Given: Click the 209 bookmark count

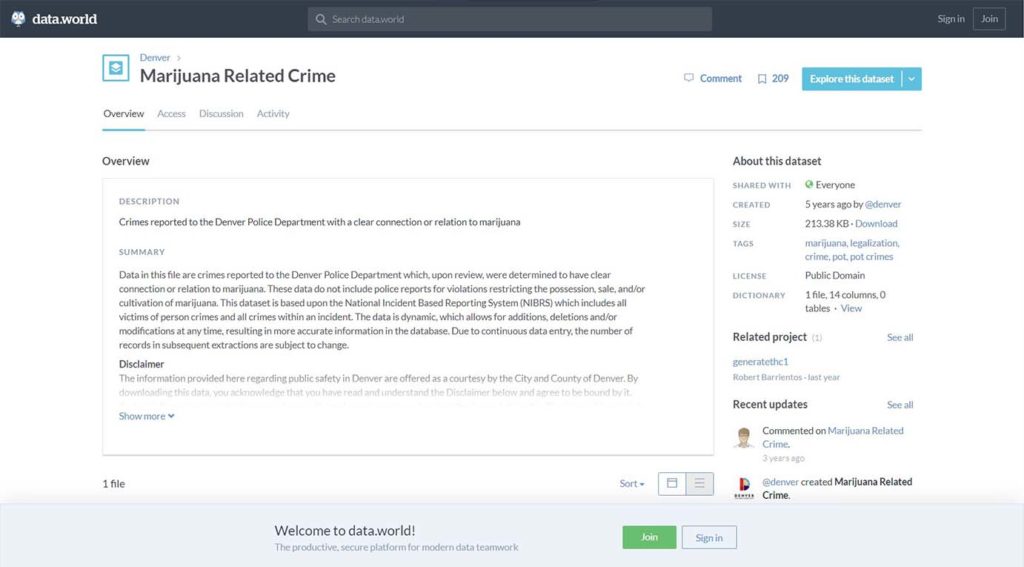Looking at the screenshot, I should coord(780,78).
